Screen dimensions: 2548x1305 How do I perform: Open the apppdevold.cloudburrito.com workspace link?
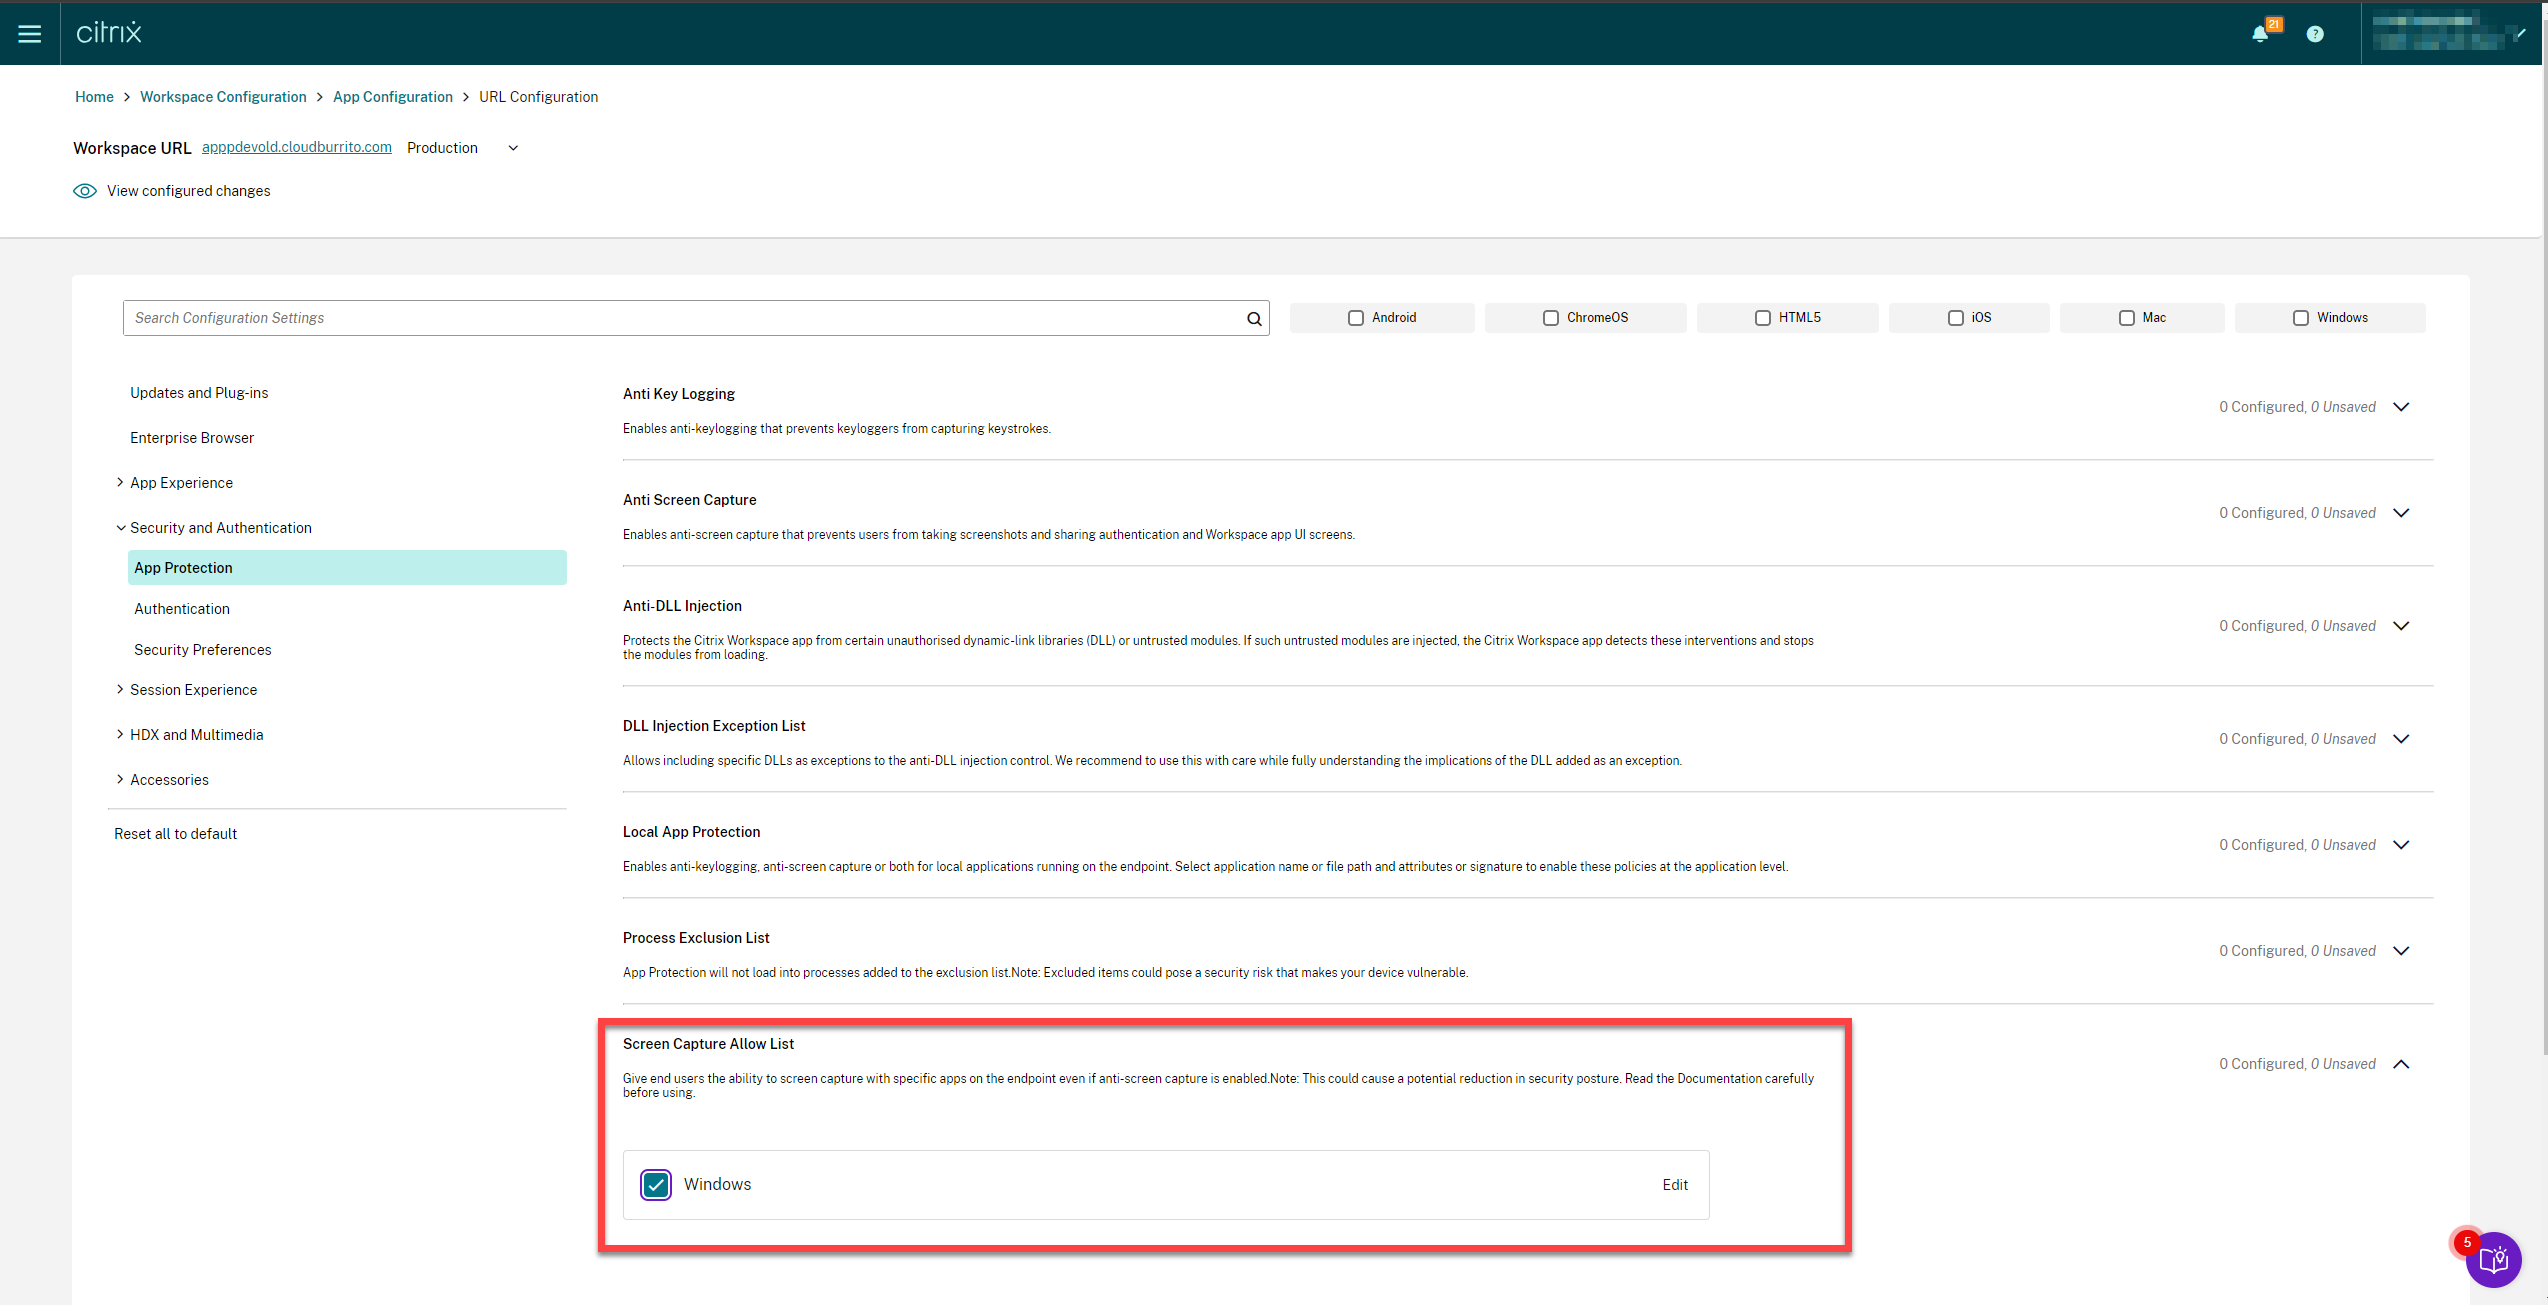297,147
